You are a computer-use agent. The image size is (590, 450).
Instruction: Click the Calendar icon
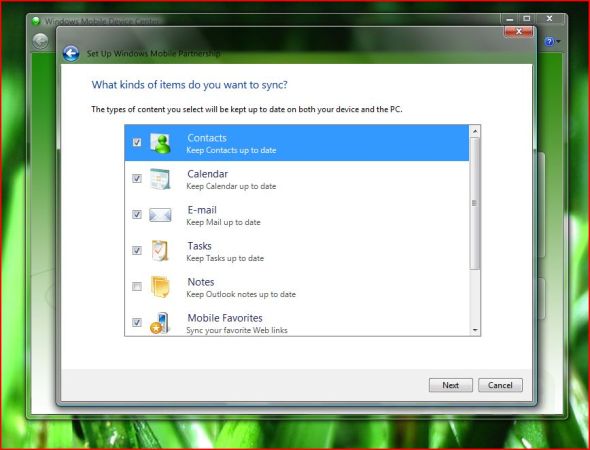tap(160, 179)
